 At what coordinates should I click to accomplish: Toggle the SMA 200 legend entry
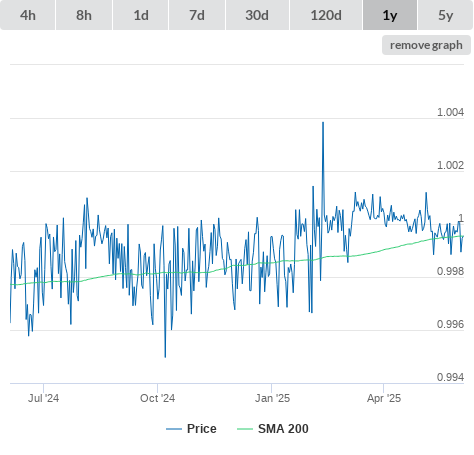tap(273, 429)
